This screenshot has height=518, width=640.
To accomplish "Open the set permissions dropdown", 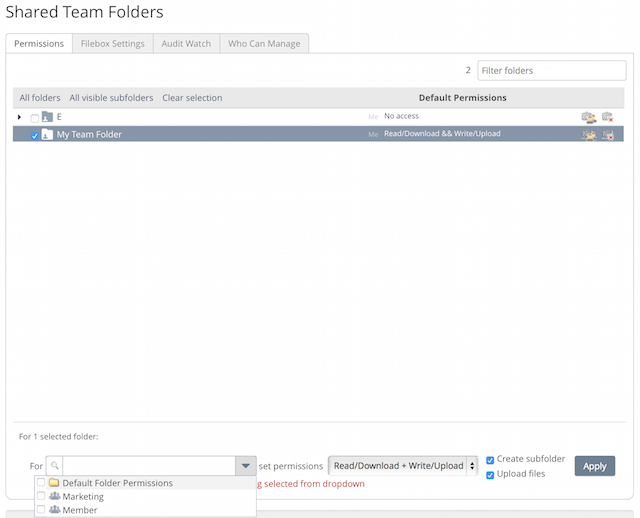I will point(403,466).
